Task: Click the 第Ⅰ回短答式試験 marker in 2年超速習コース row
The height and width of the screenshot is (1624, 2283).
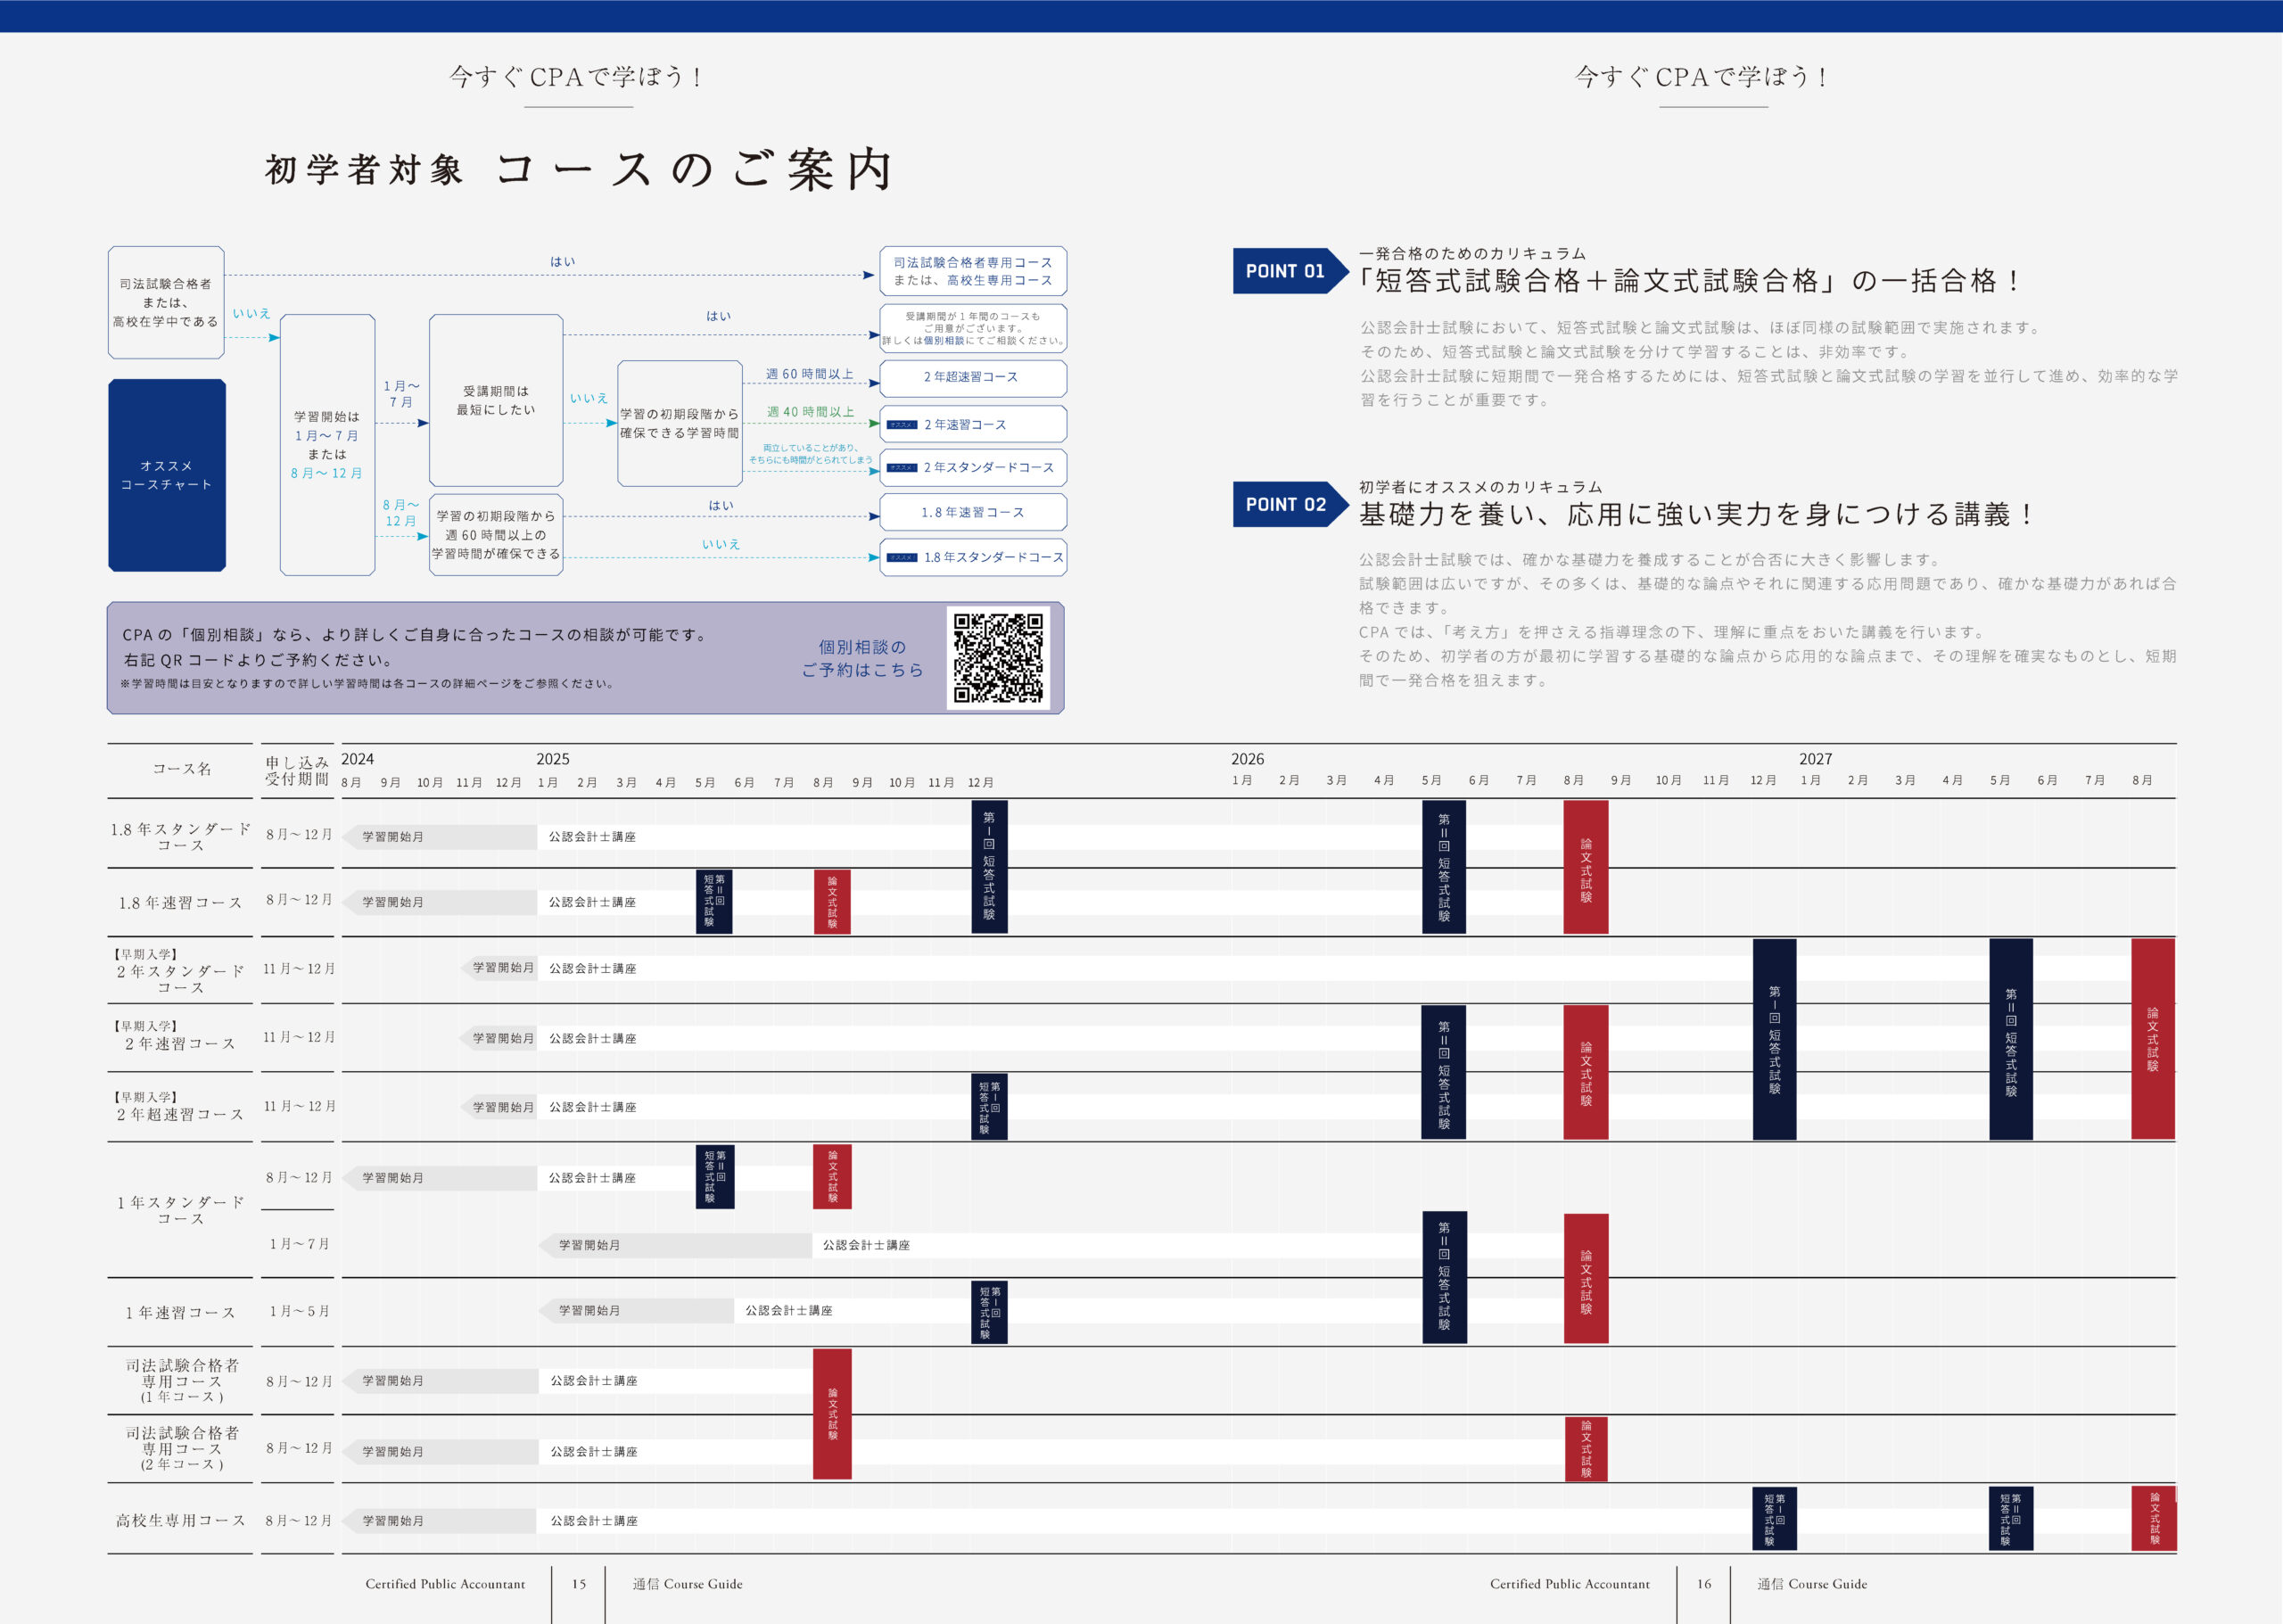Action: (989, 1107)
